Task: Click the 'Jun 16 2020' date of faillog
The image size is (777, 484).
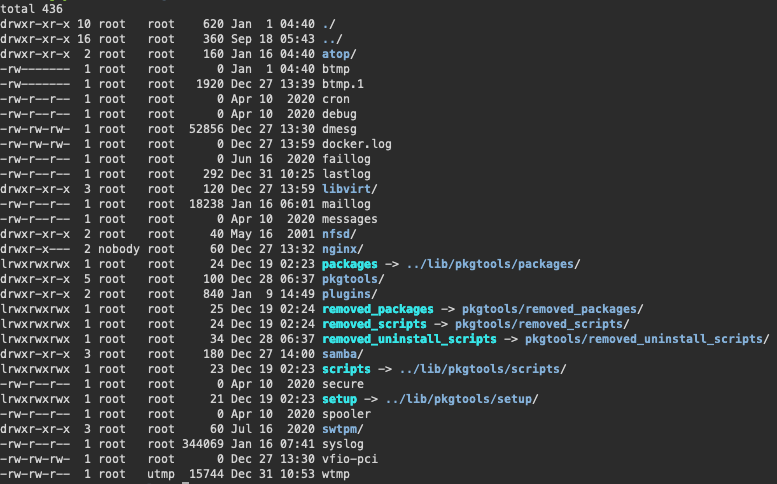Action: (x=273, y=159)
